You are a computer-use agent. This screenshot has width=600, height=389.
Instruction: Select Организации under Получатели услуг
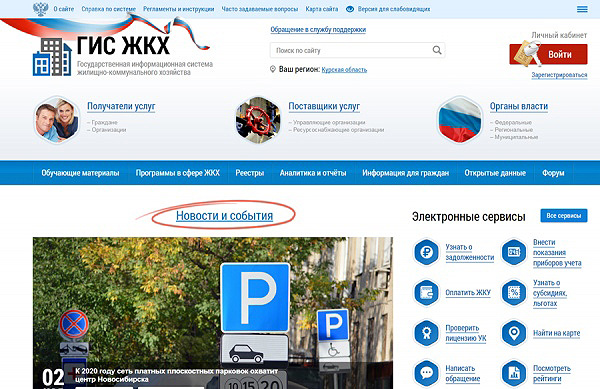[108, 130]
